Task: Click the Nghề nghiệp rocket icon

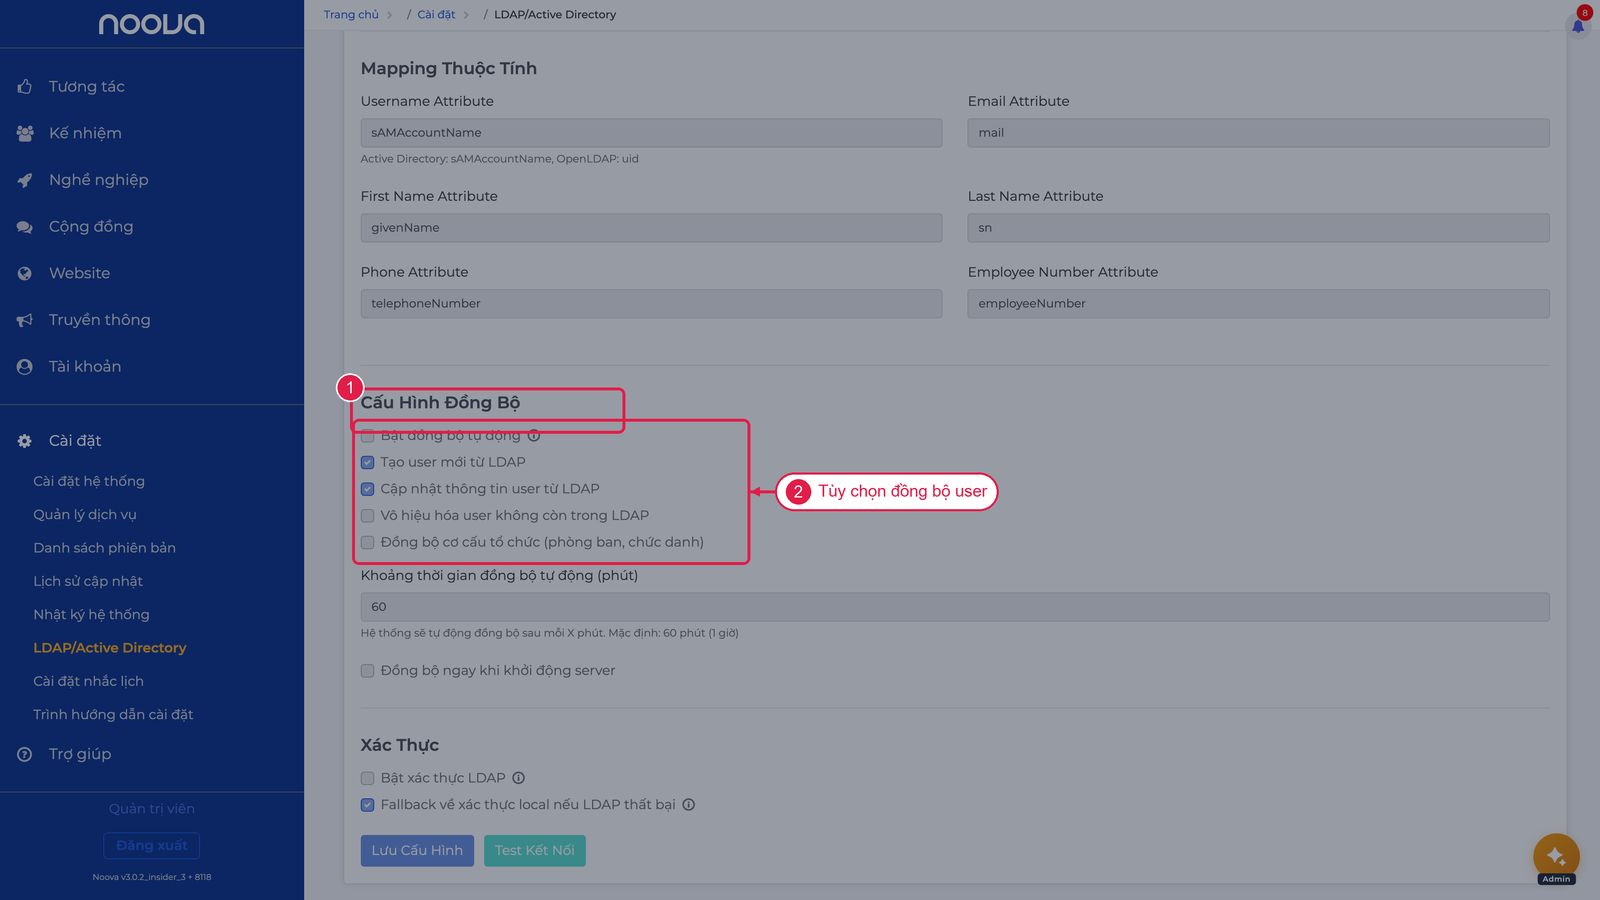Action: click(x=25, y=180)
